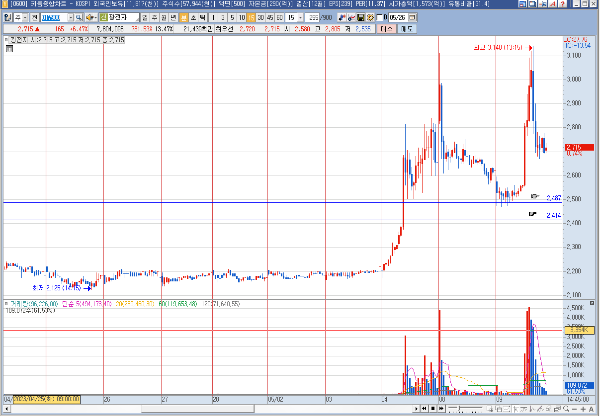Click the rewind playback button
The height and width of the screenshot is (418, 600).
424,409
